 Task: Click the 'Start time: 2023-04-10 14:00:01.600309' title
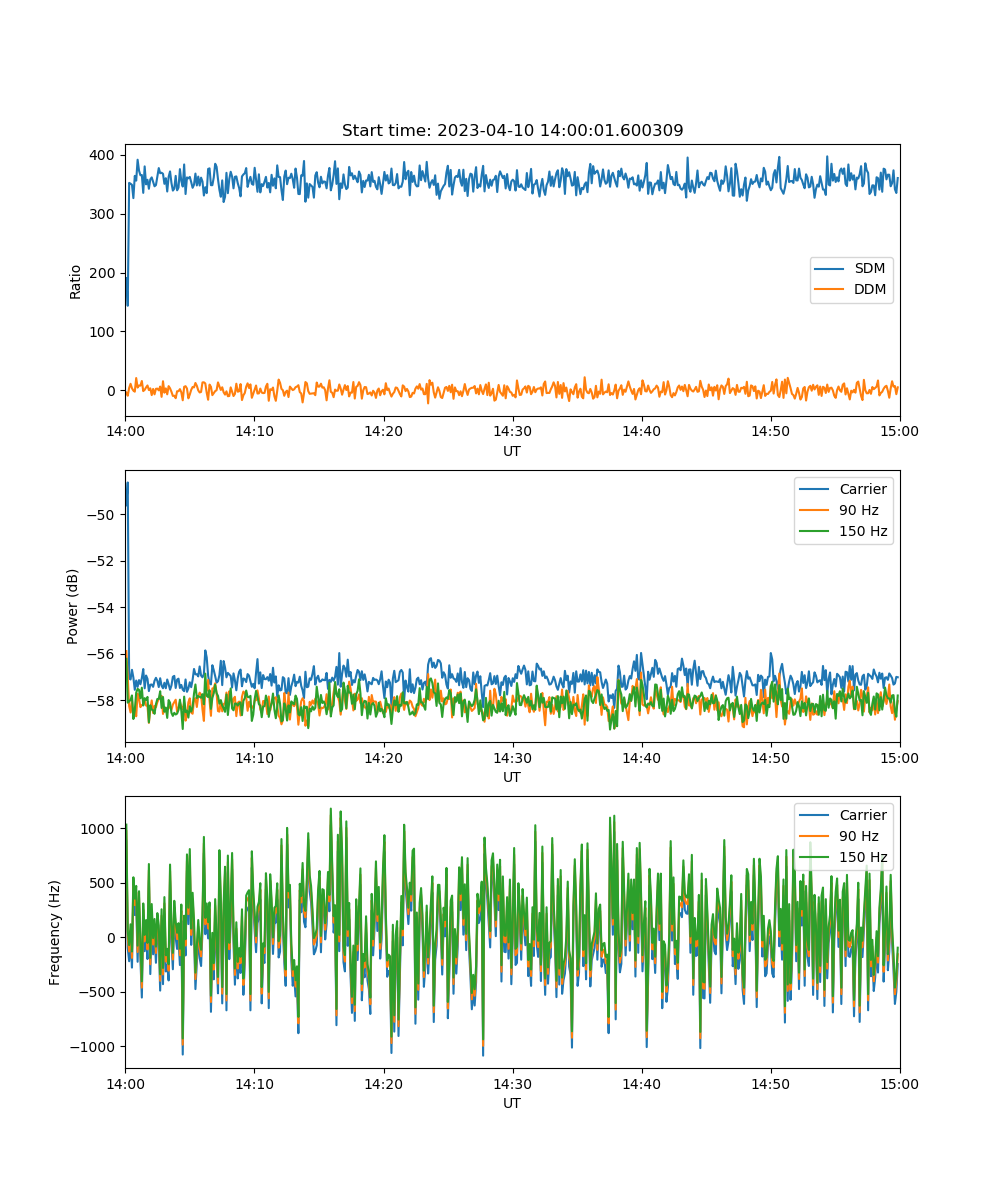tap(512, 131)
